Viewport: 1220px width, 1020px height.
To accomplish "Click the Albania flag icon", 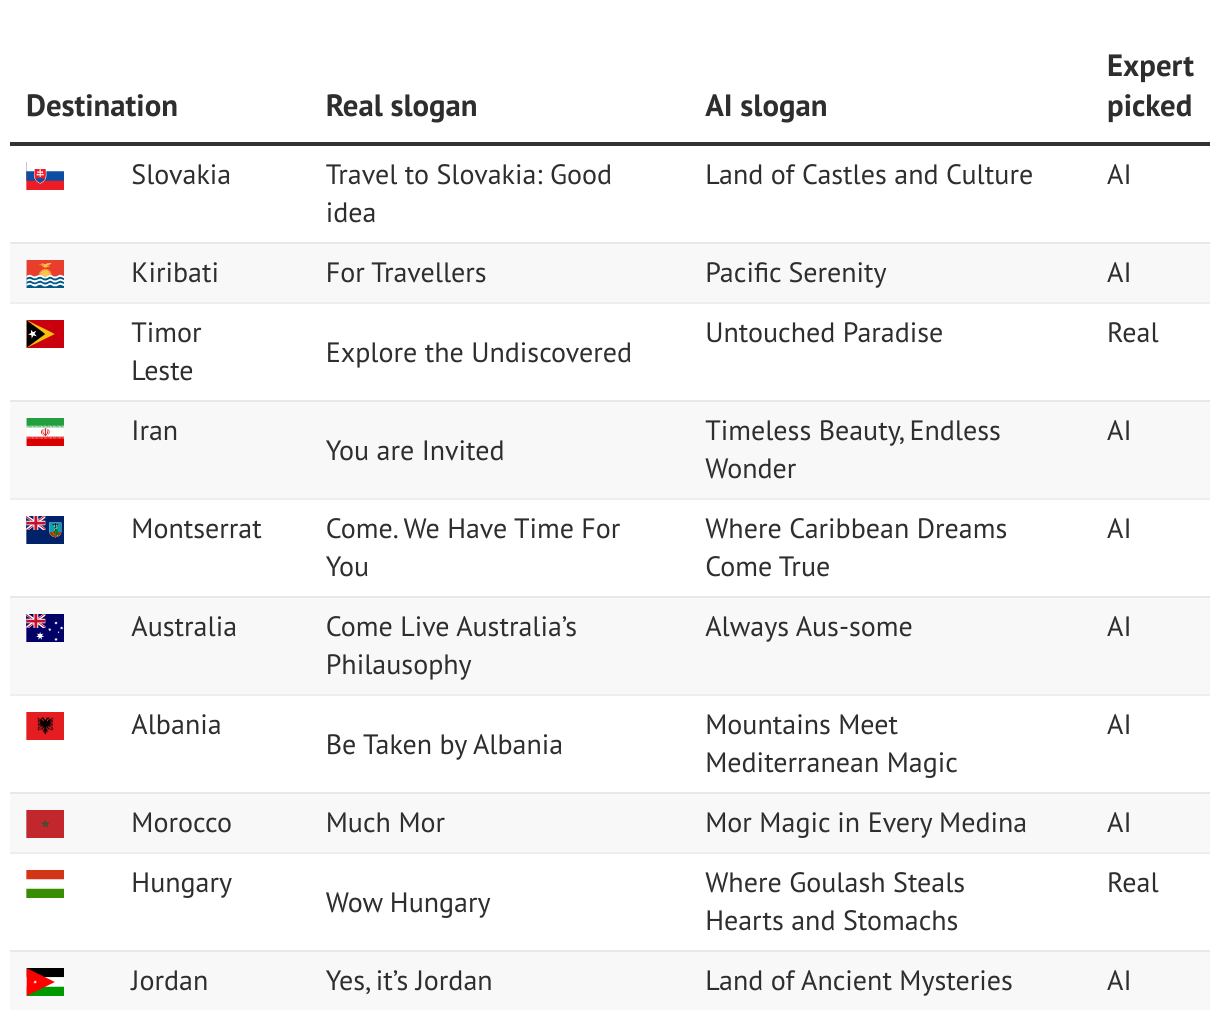I will coord(45,726).
